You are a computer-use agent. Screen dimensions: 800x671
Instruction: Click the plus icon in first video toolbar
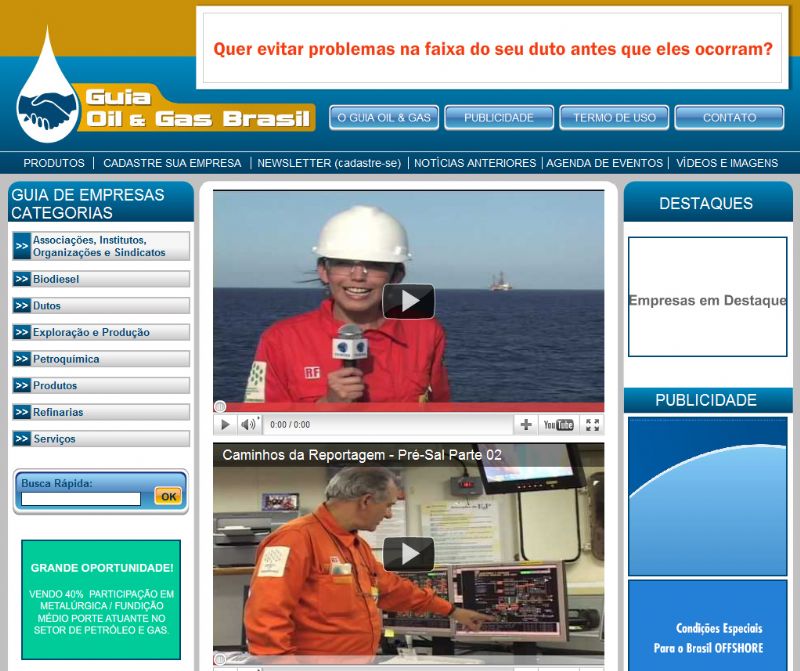coord(526,425)
